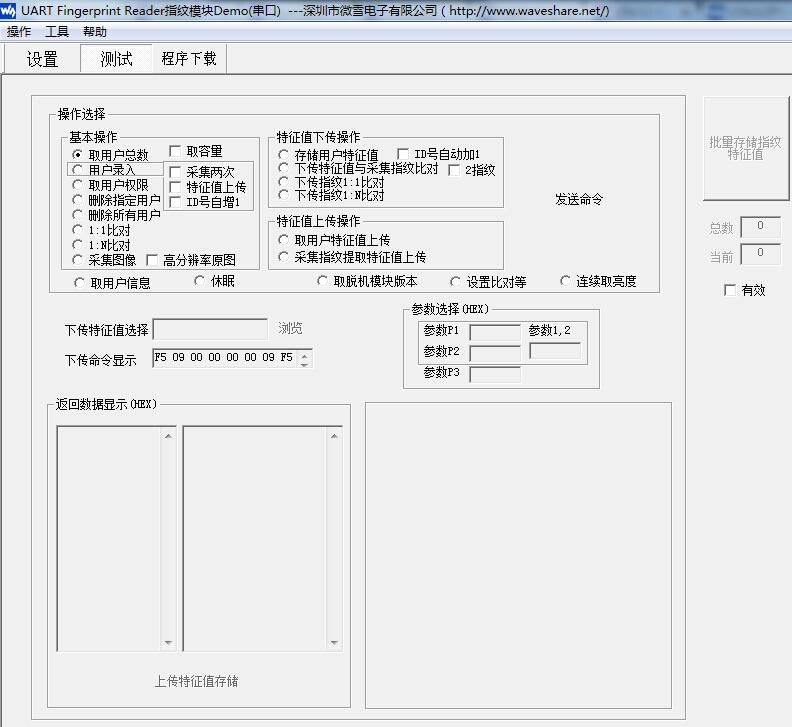Click the 当前 value field

tap(760, 254)
